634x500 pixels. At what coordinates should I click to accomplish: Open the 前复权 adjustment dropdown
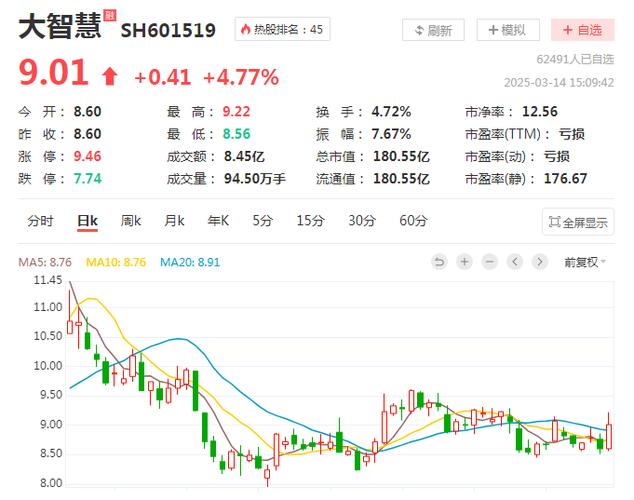(x=584, y=262)
